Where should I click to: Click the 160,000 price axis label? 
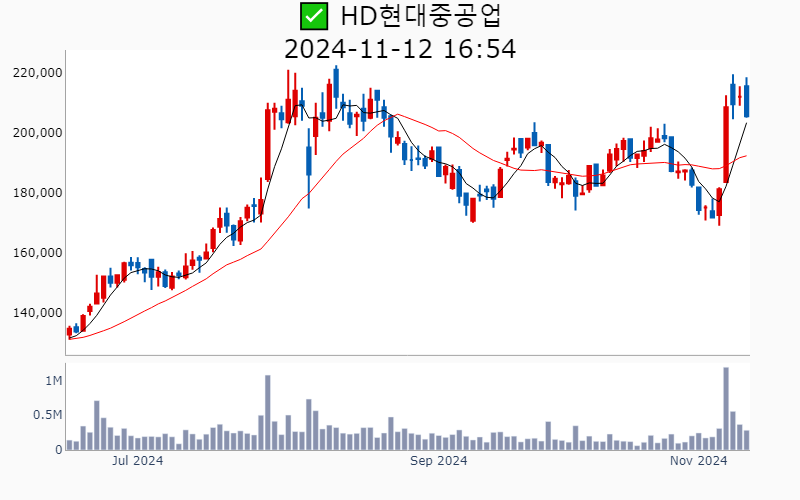pos(37,253)
